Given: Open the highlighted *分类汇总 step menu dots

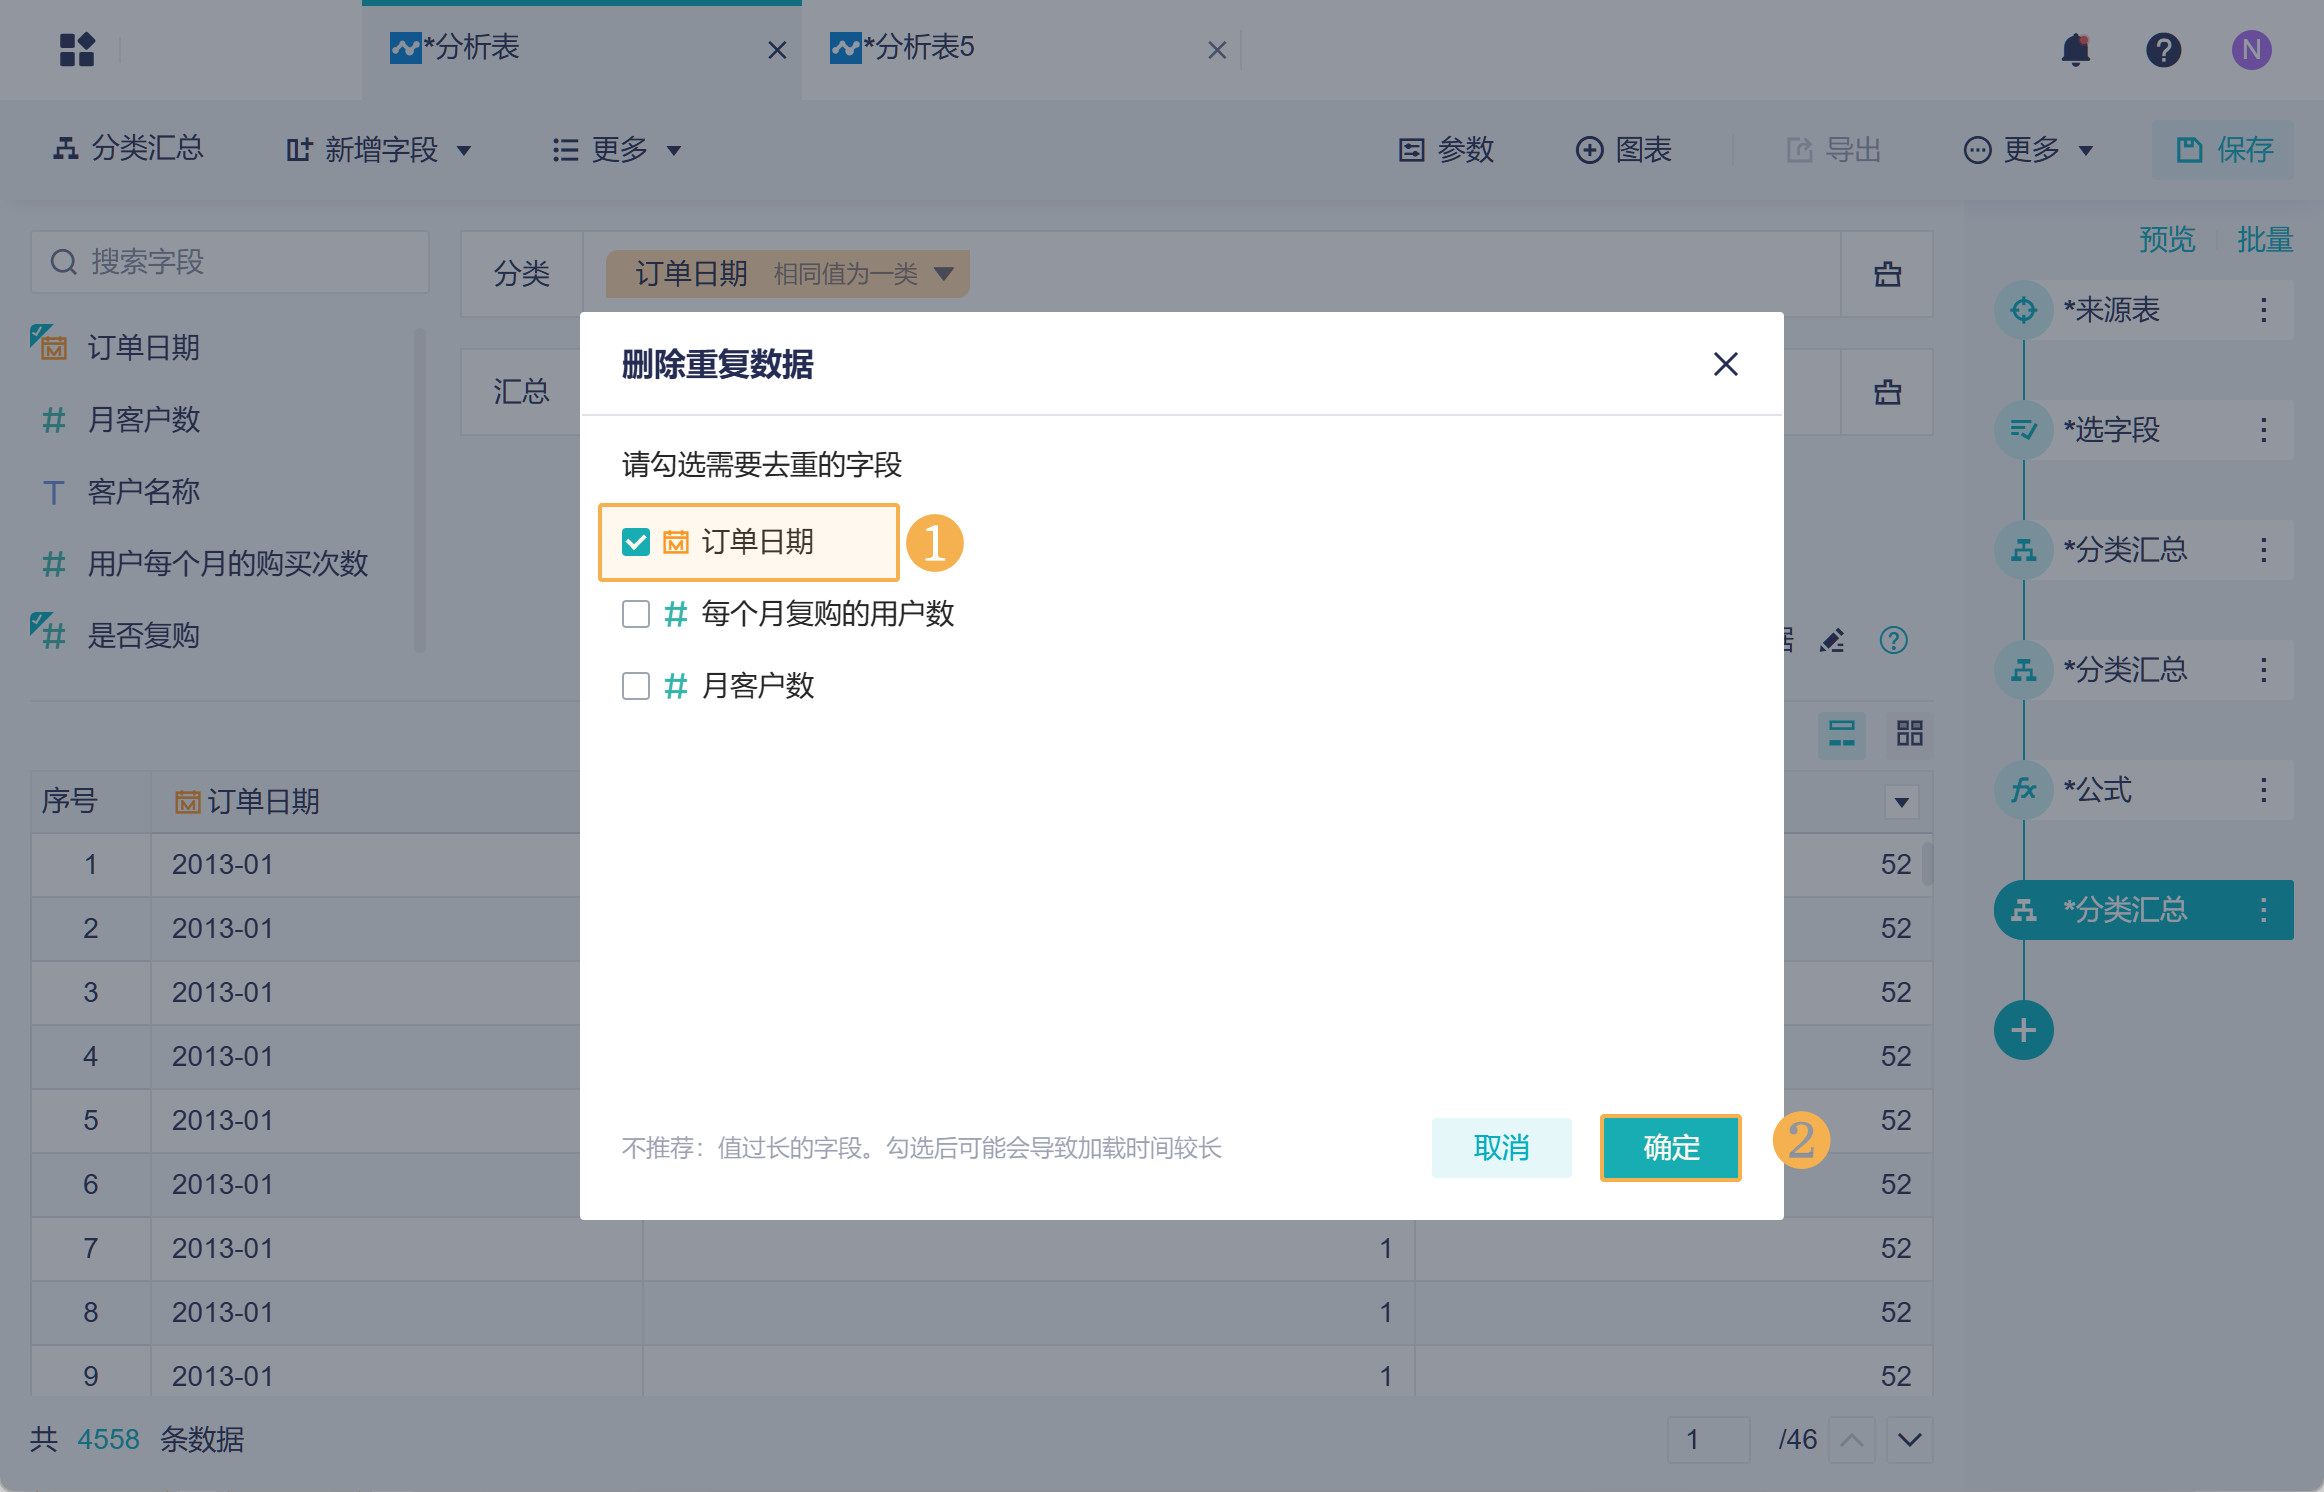Looking at the screenshot, I should 2264,910.
